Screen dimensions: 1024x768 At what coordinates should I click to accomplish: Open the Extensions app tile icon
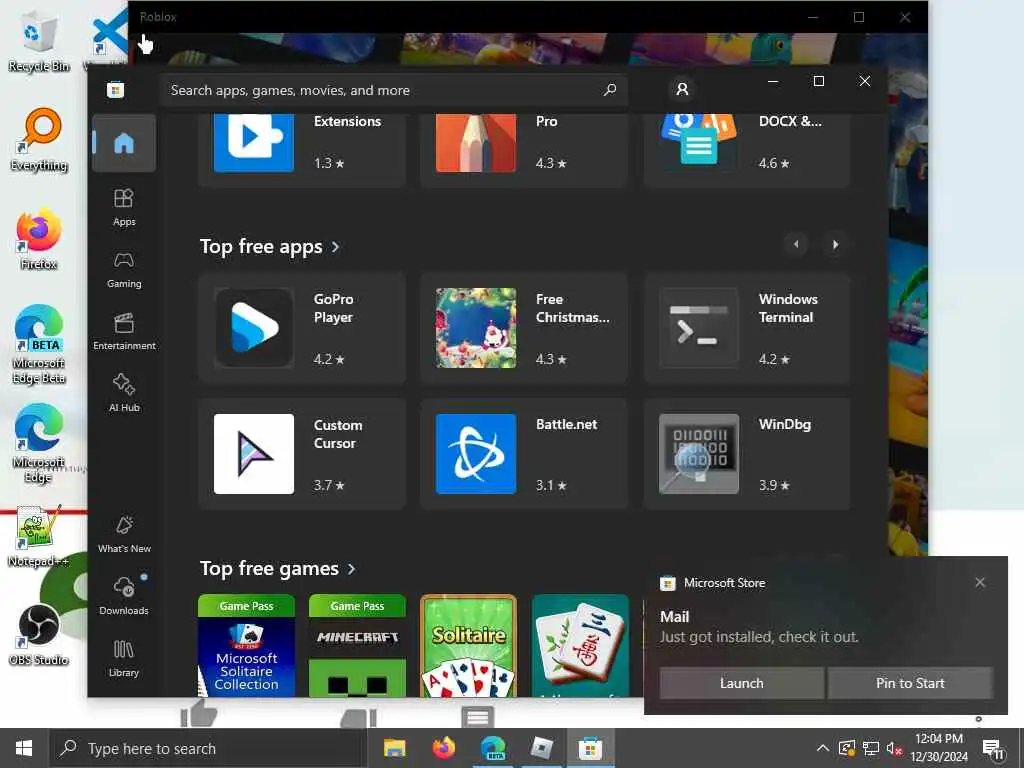(x=254, y=142)
